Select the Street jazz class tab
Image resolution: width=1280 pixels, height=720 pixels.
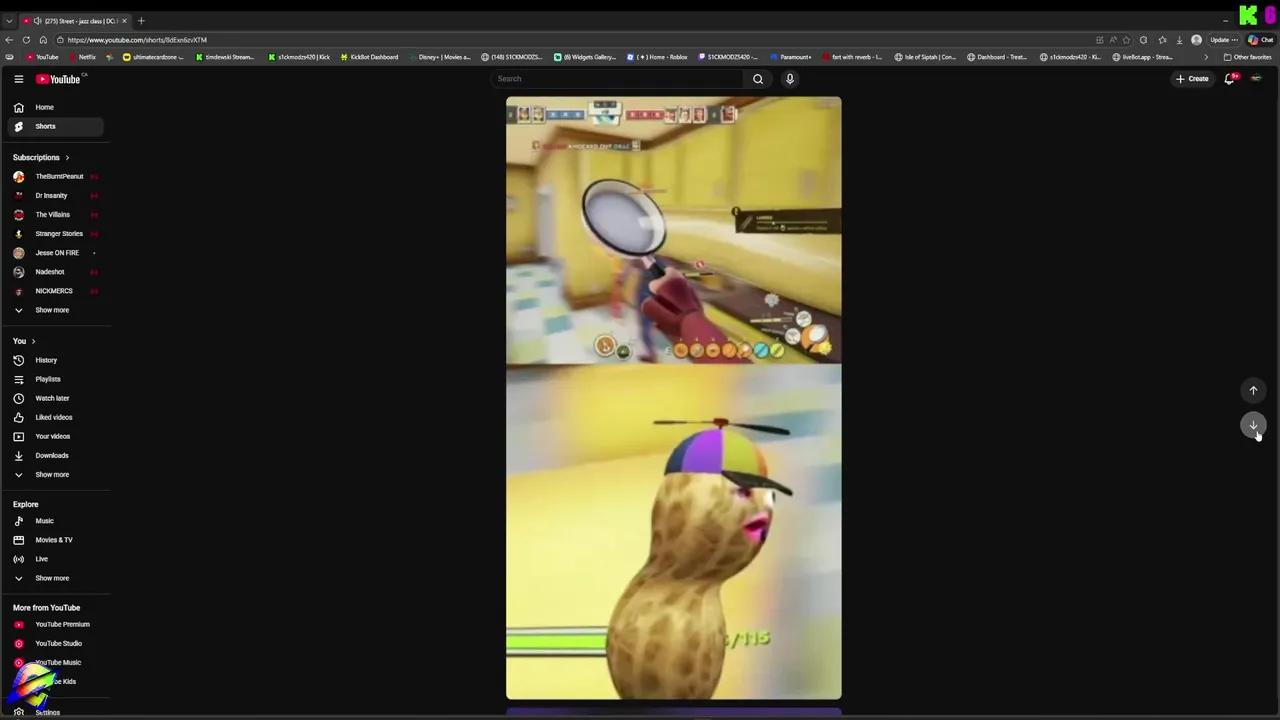[75, 21]
